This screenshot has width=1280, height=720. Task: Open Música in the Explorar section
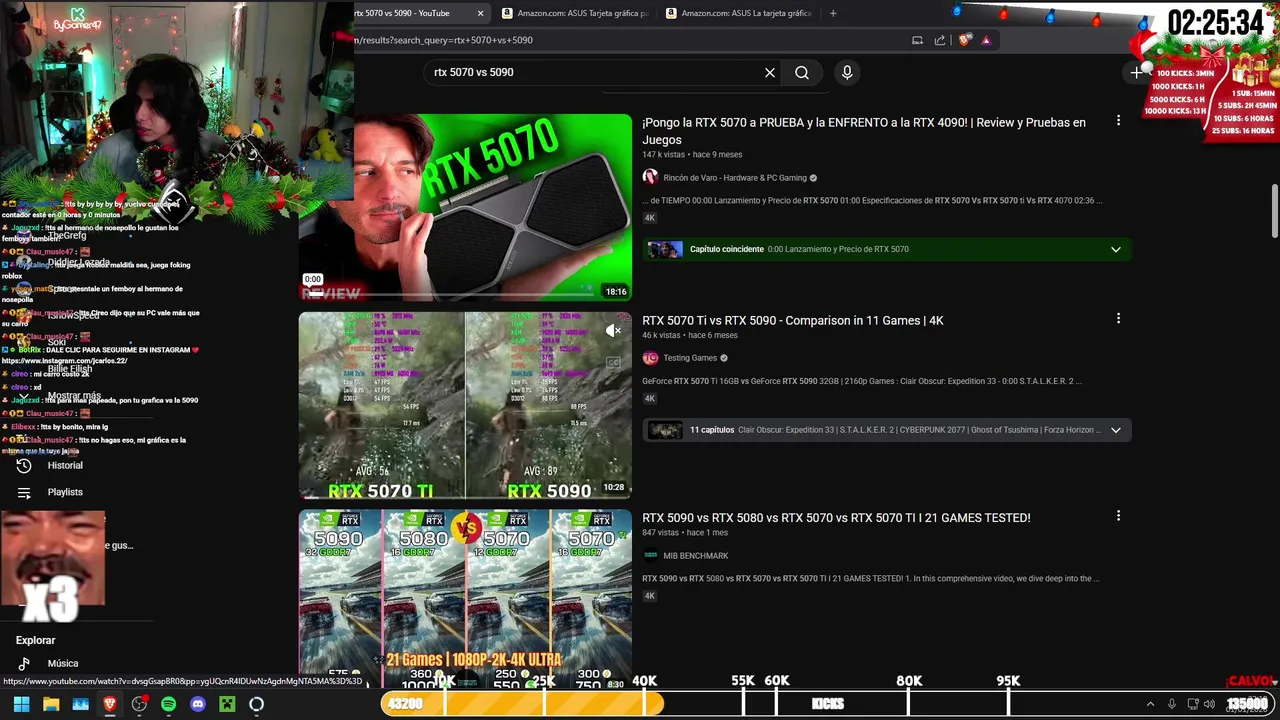48,663
